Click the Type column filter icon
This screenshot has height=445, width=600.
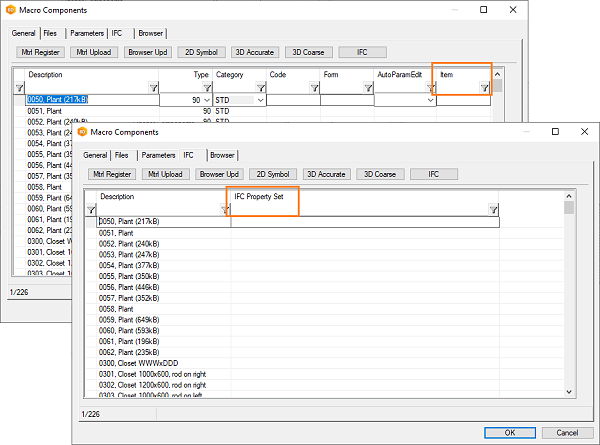pyautogui.click(x=206, y=88)
